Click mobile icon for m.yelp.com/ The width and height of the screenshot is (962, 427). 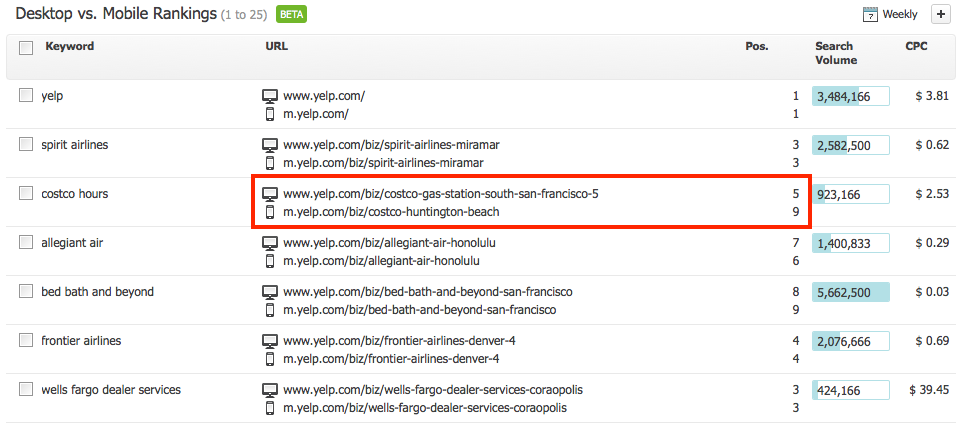(270, 114)
